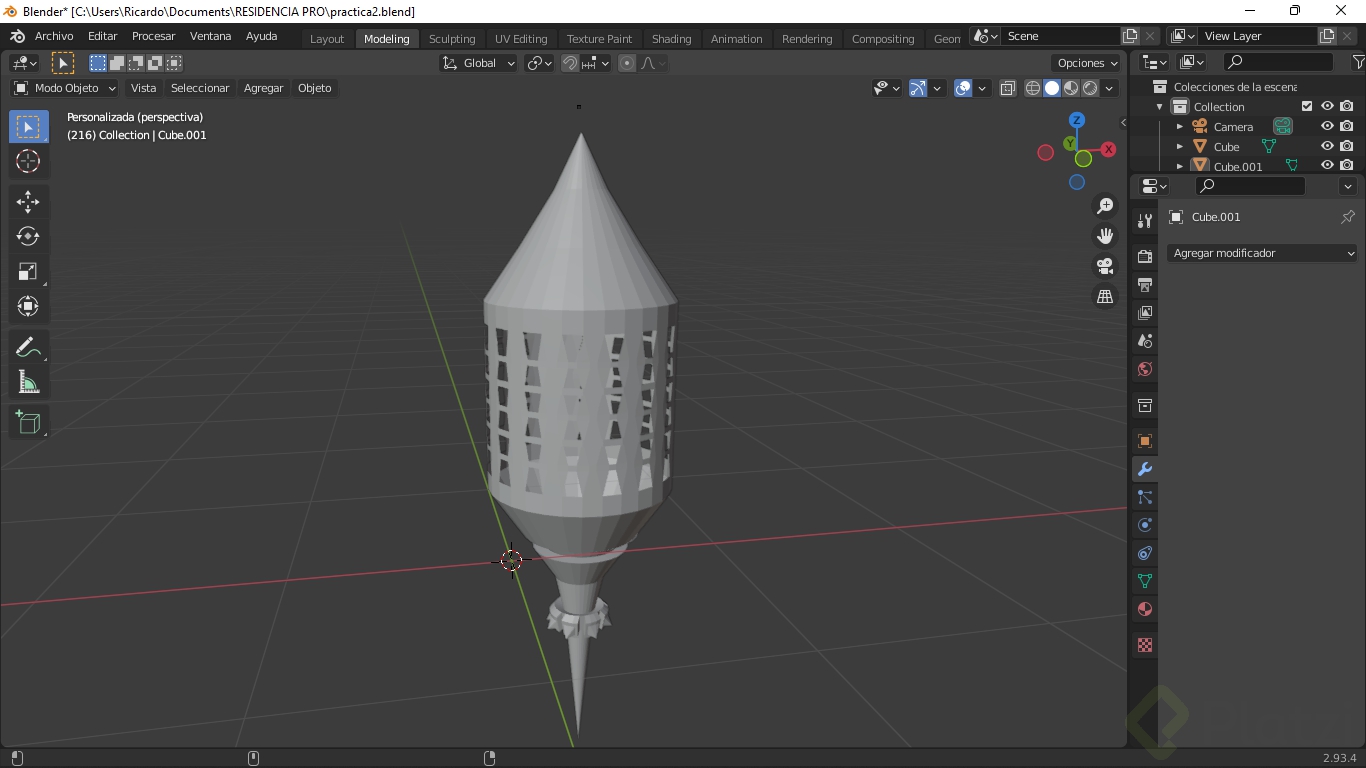Viewport: 1366px width, 768px height.
Task: Uncheck the Collection exclude checkbox
Action: (1307, 107)
